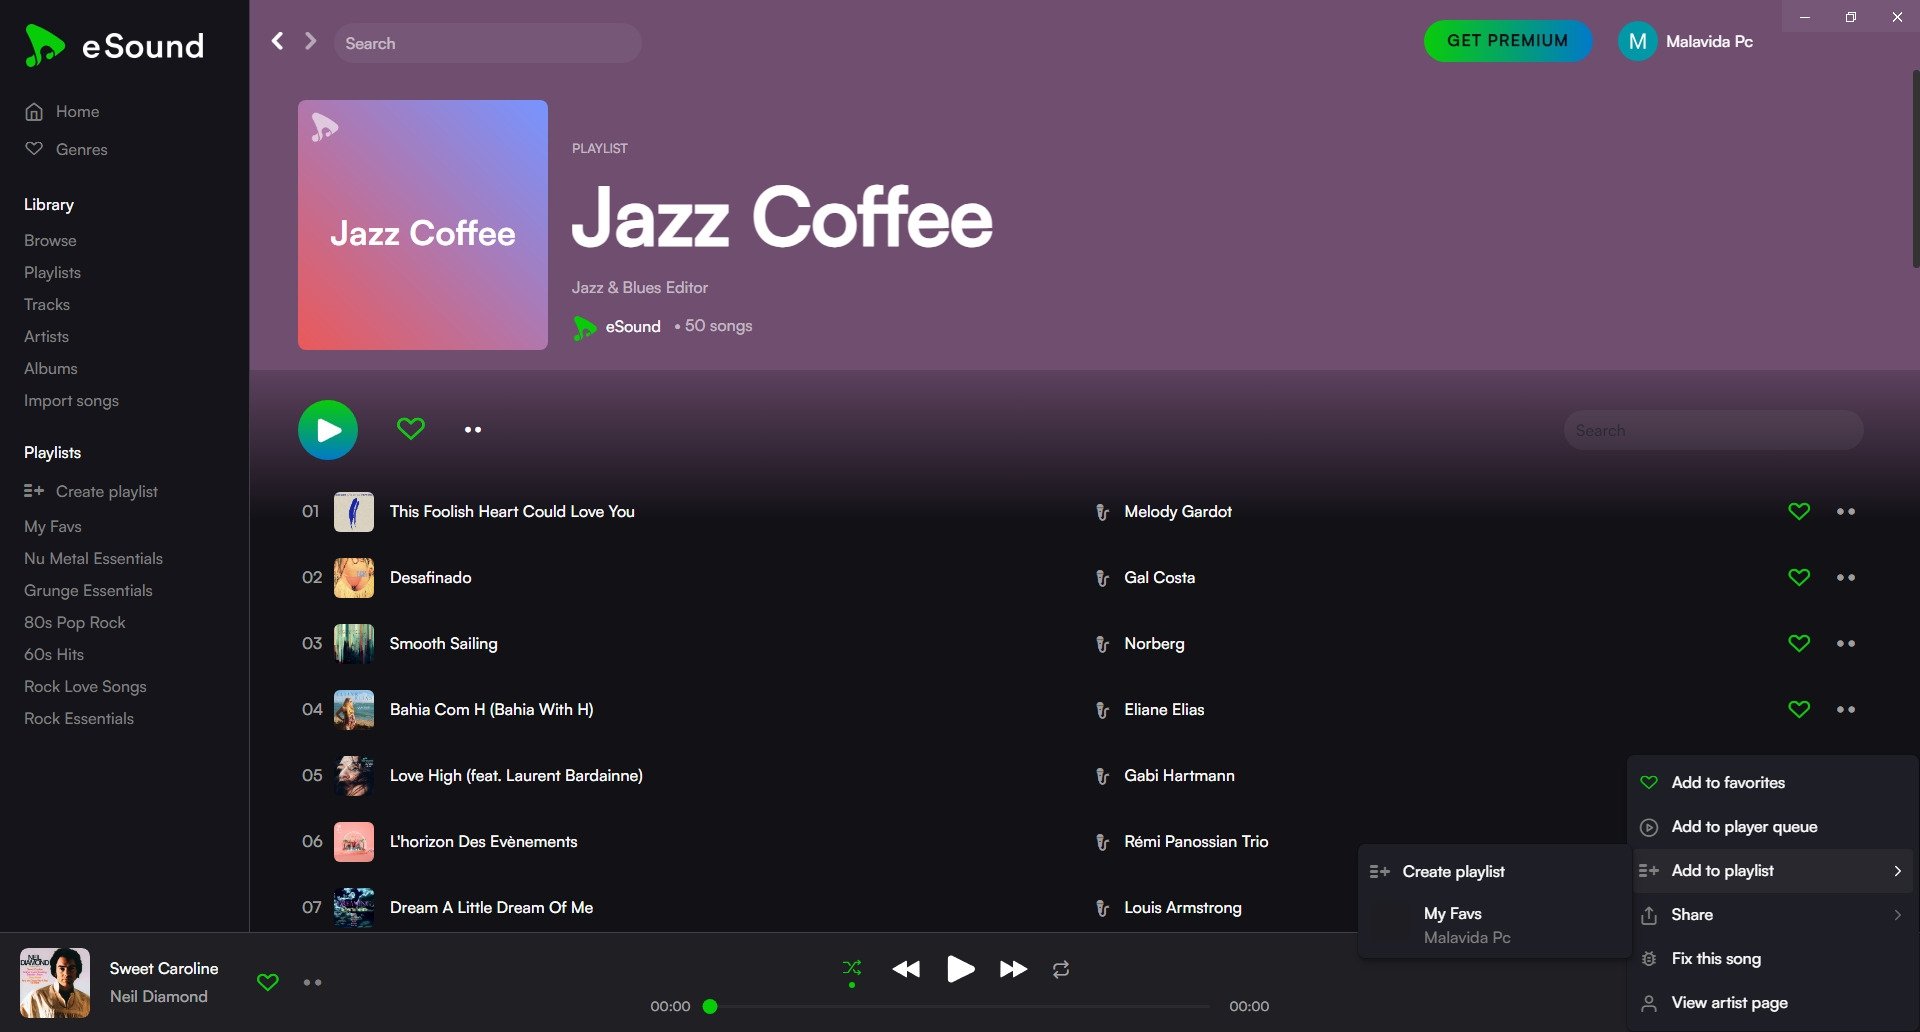This screenshot has width=1920, height=1032.
Task: Click the GET PREMIUM button
Action: pos(1508,41)
